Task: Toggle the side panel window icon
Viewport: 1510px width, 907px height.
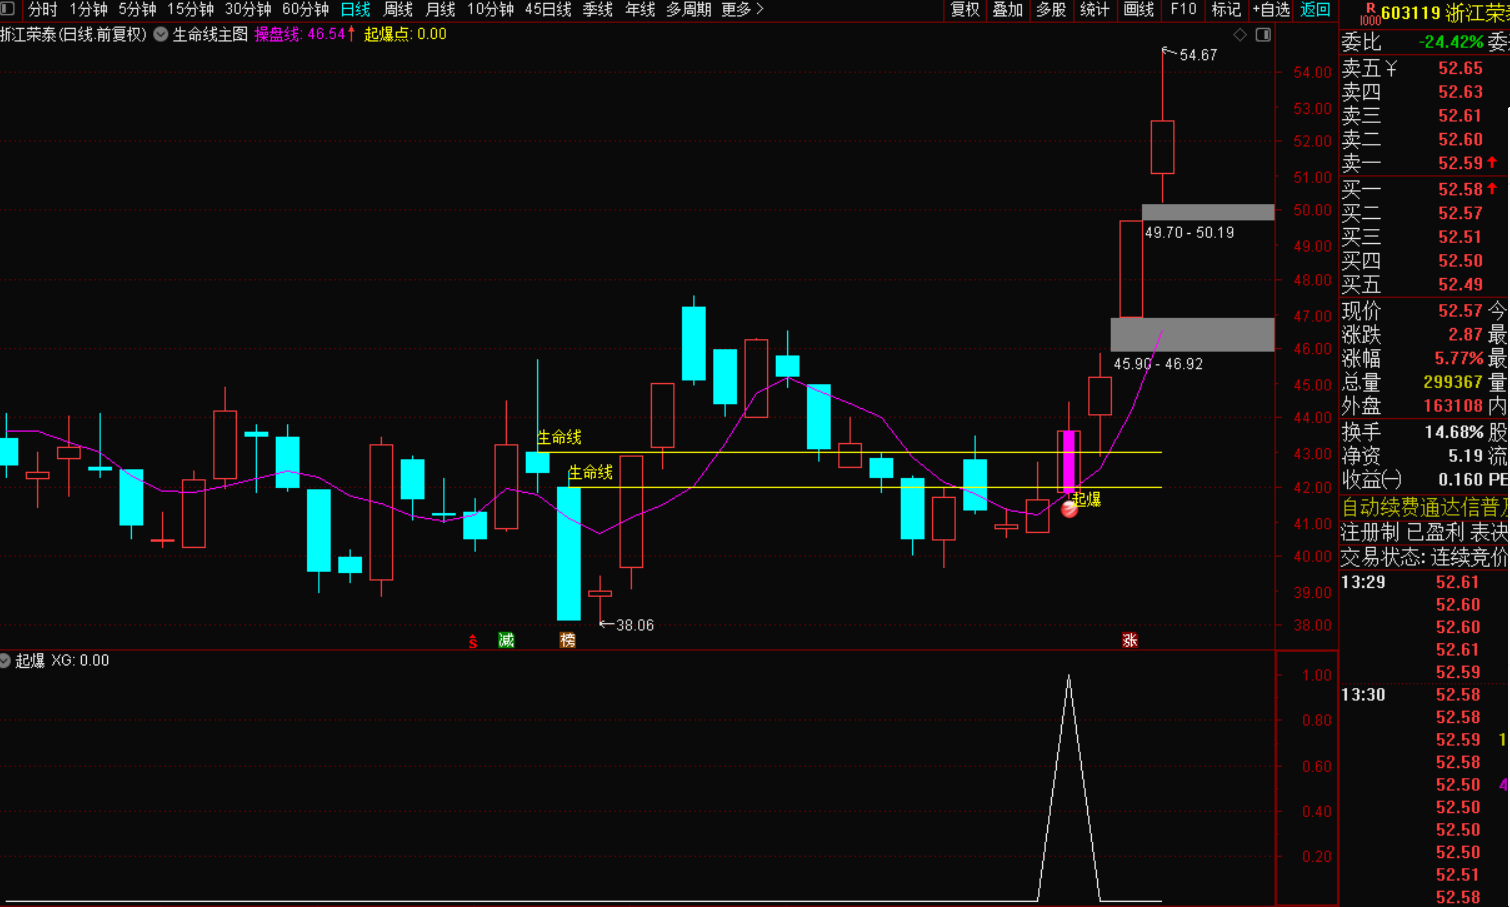Action: point(1263,35)
